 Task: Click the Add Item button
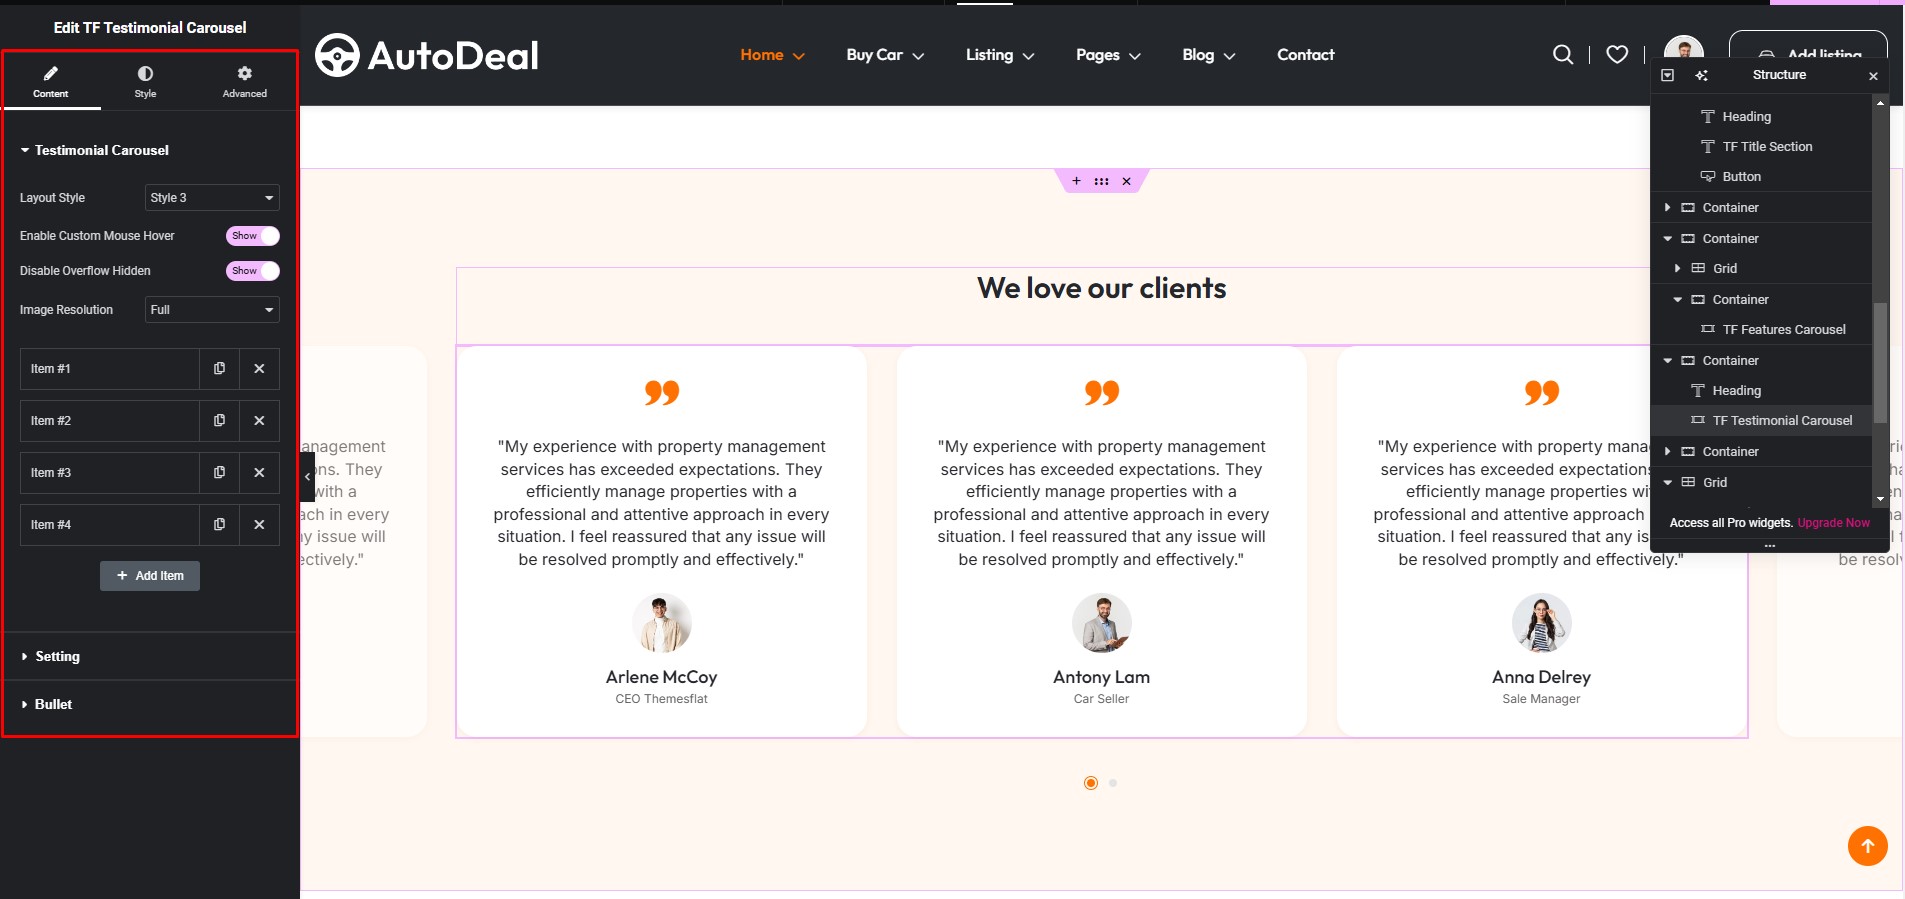coord(150,576)
